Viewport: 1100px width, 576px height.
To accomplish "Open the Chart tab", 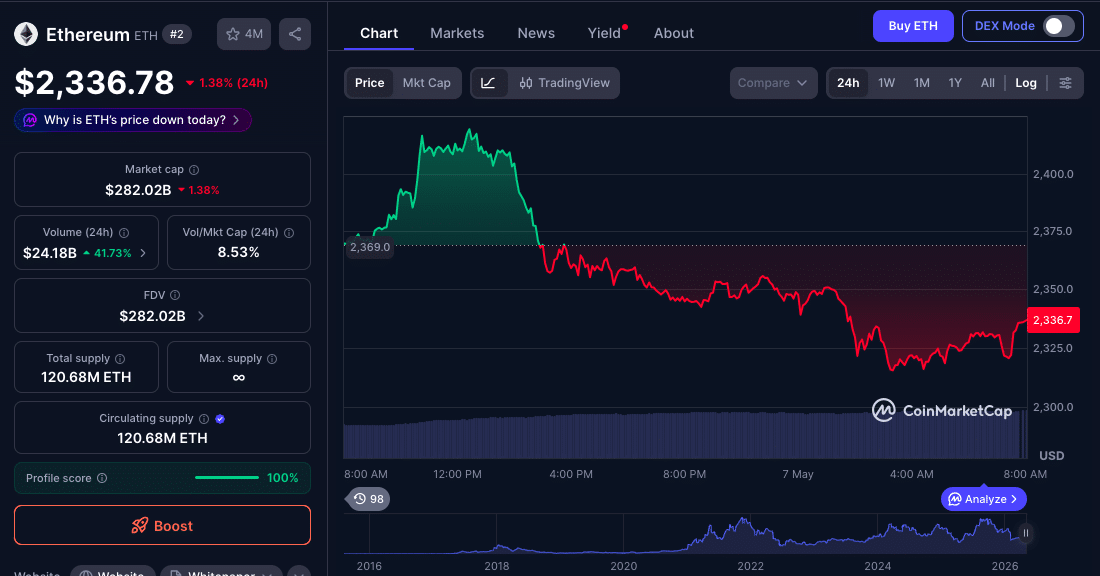I will click(379, 33).
